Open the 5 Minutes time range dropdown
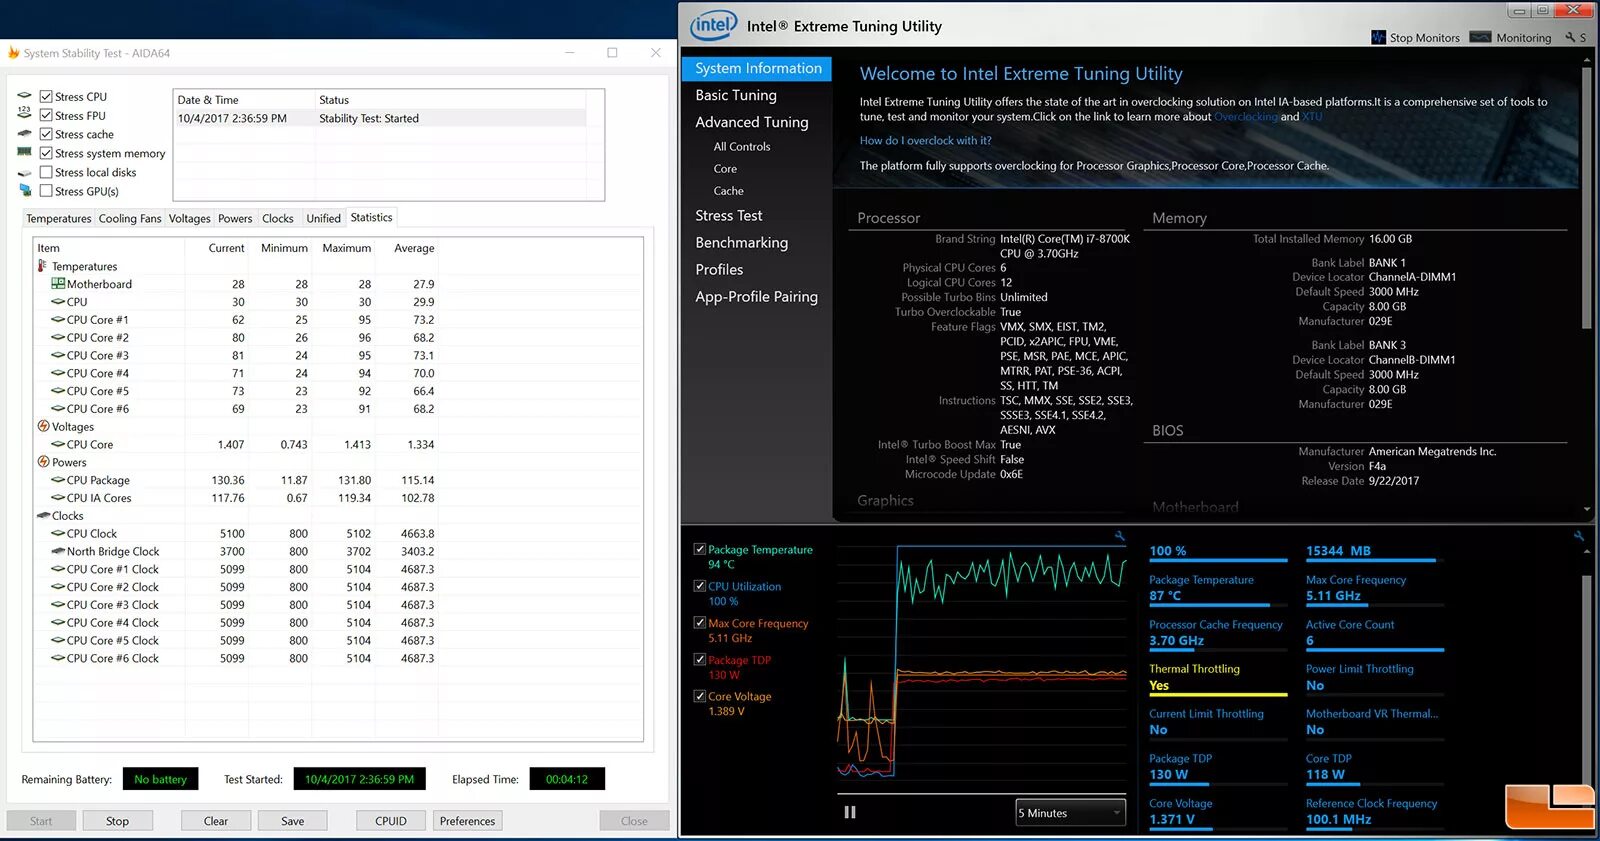Image resolution: width=1600 pixels, height=841 pixels. (x=1071, y=813)
